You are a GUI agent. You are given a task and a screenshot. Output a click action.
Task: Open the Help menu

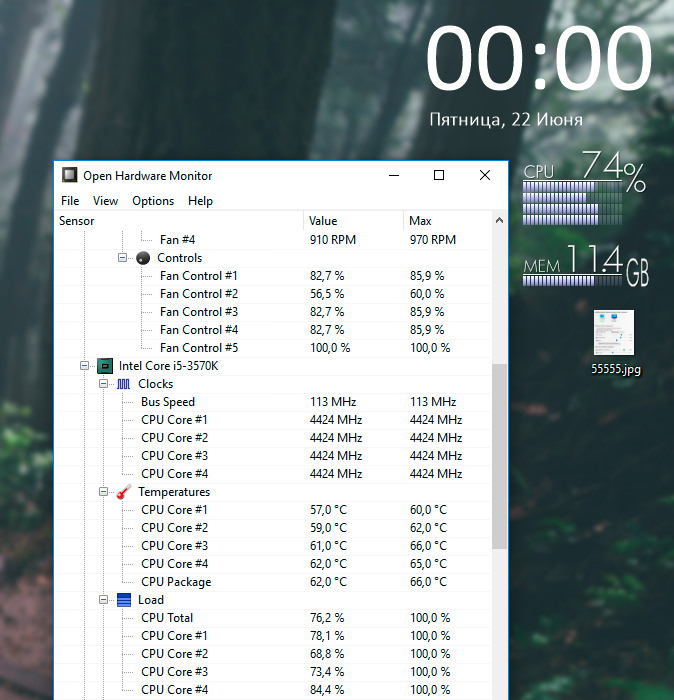200,201
